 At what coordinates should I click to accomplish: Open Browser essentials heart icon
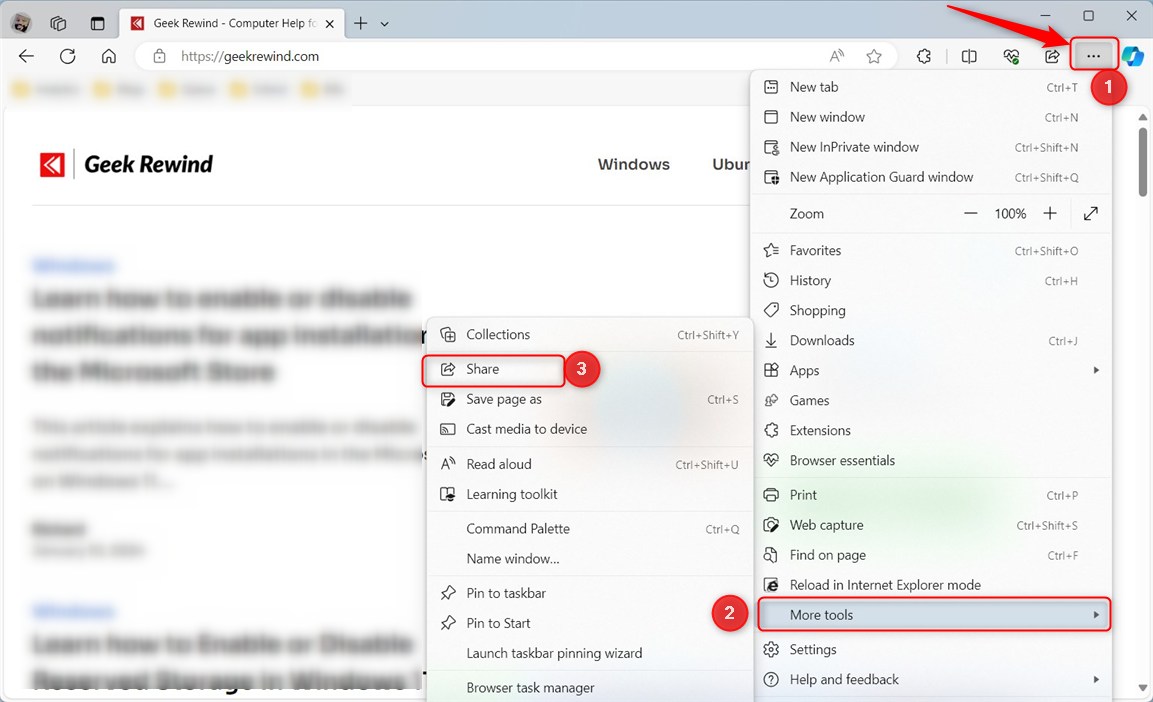point(1010,56)
